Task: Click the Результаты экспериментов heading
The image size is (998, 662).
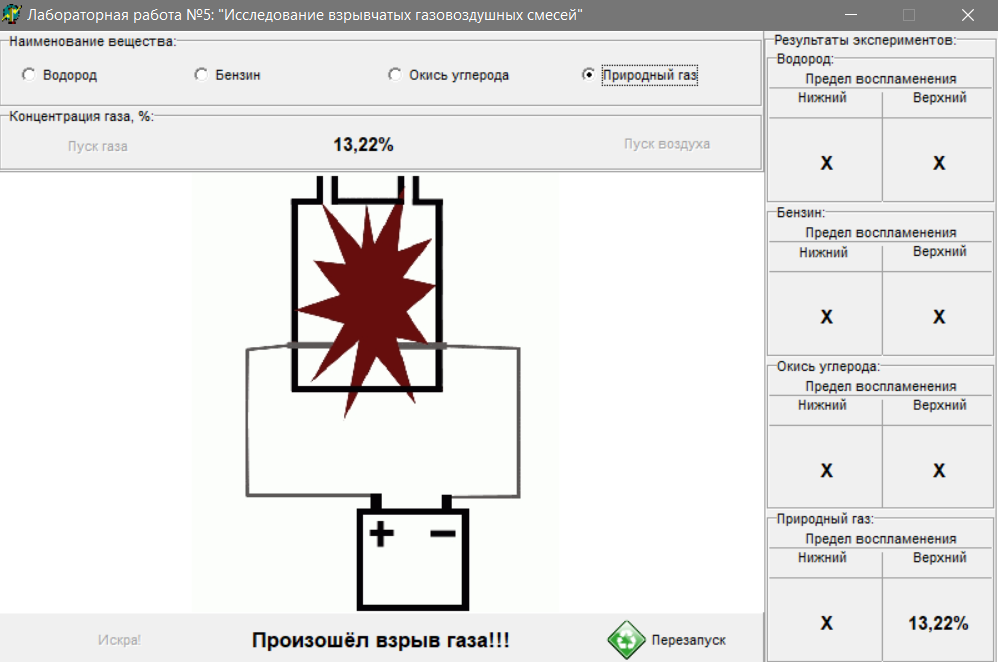Action: click(x=865, y=40)
